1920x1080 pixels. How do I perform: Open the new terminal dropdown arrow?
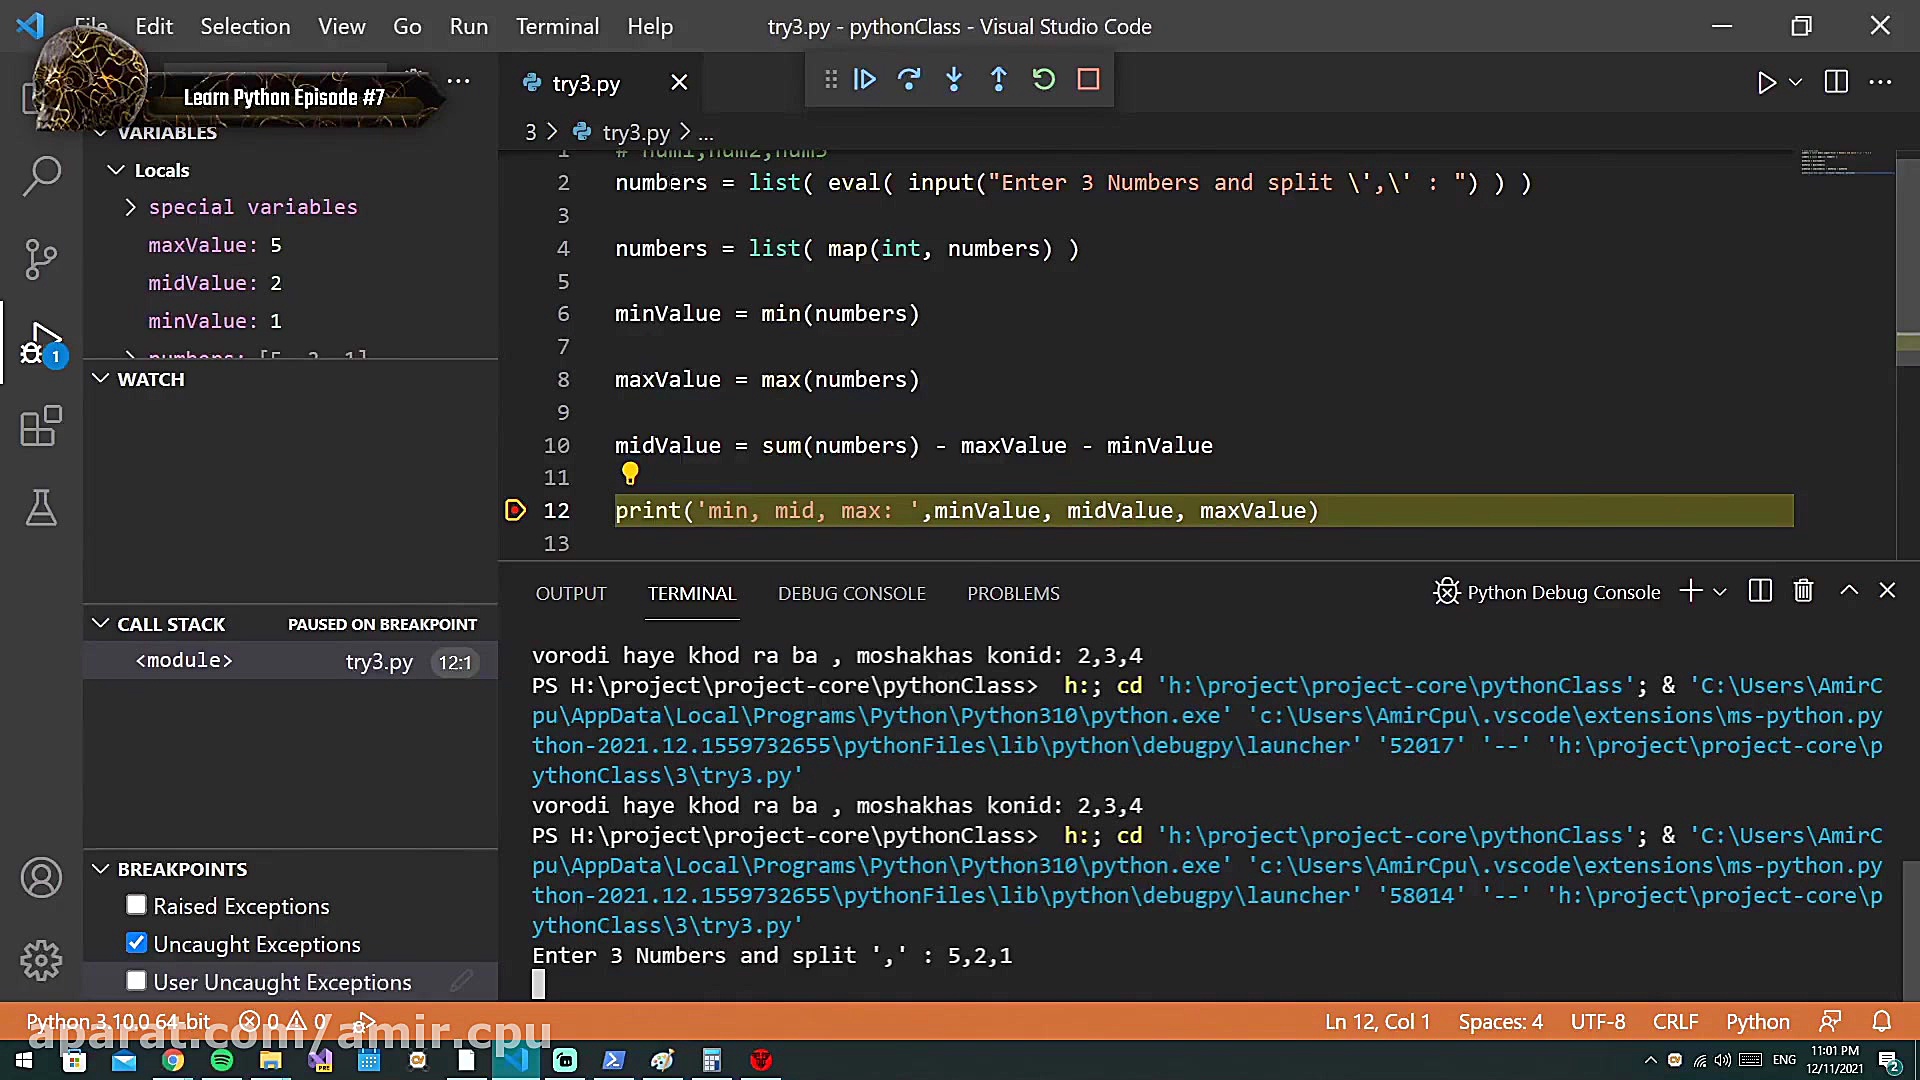[1720, 592]
